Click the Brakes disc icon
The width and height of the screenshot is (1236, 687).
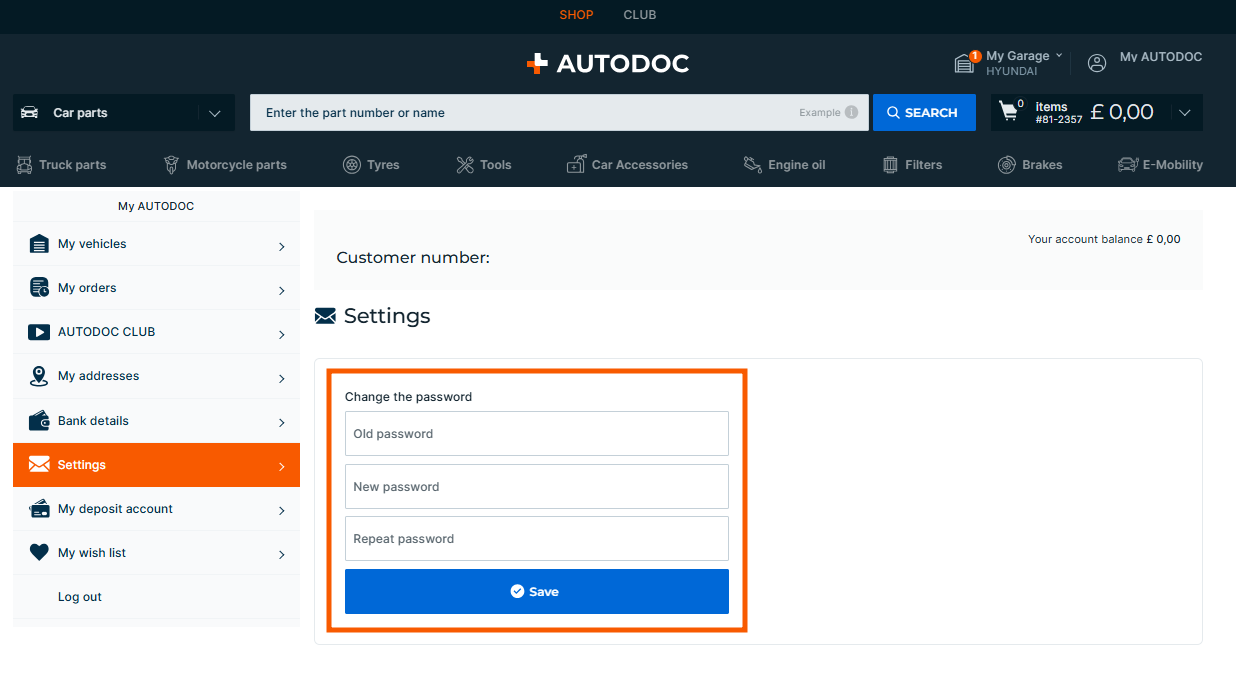(x=1007, y=165)
